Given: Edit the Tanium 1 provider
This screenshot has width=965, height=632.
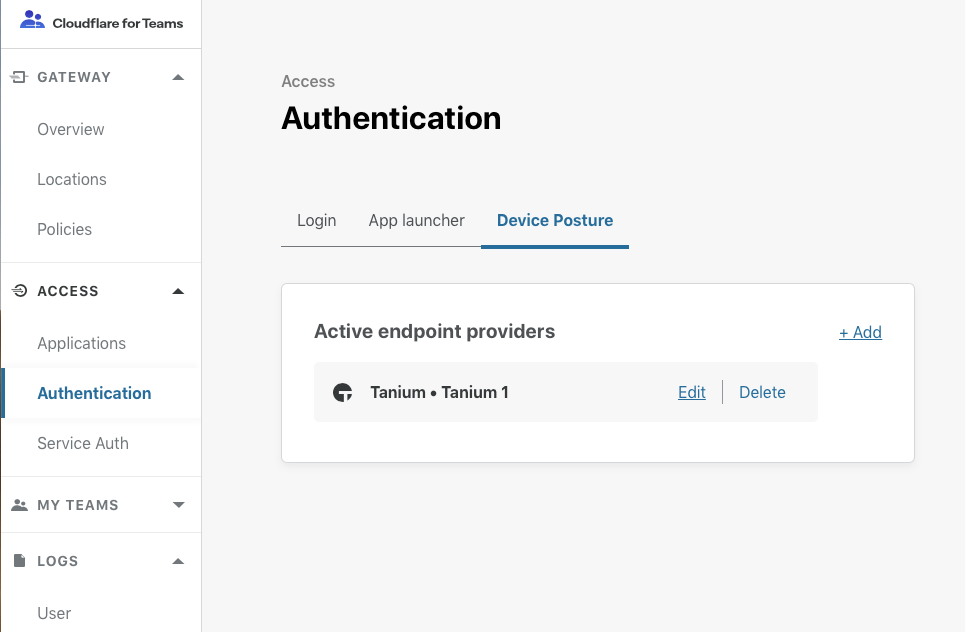Looking at the screenshot, I should (x=691, y=392).
